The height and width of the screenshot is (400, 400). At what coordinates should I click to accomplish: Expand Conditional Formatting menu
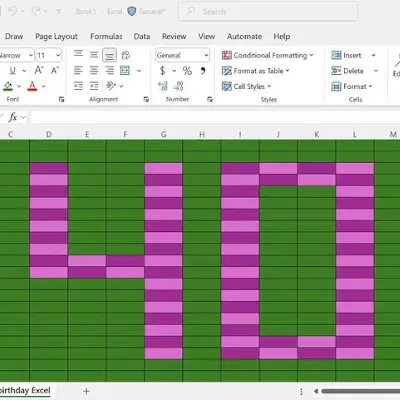pyautogui.click(x=268, y=55)
